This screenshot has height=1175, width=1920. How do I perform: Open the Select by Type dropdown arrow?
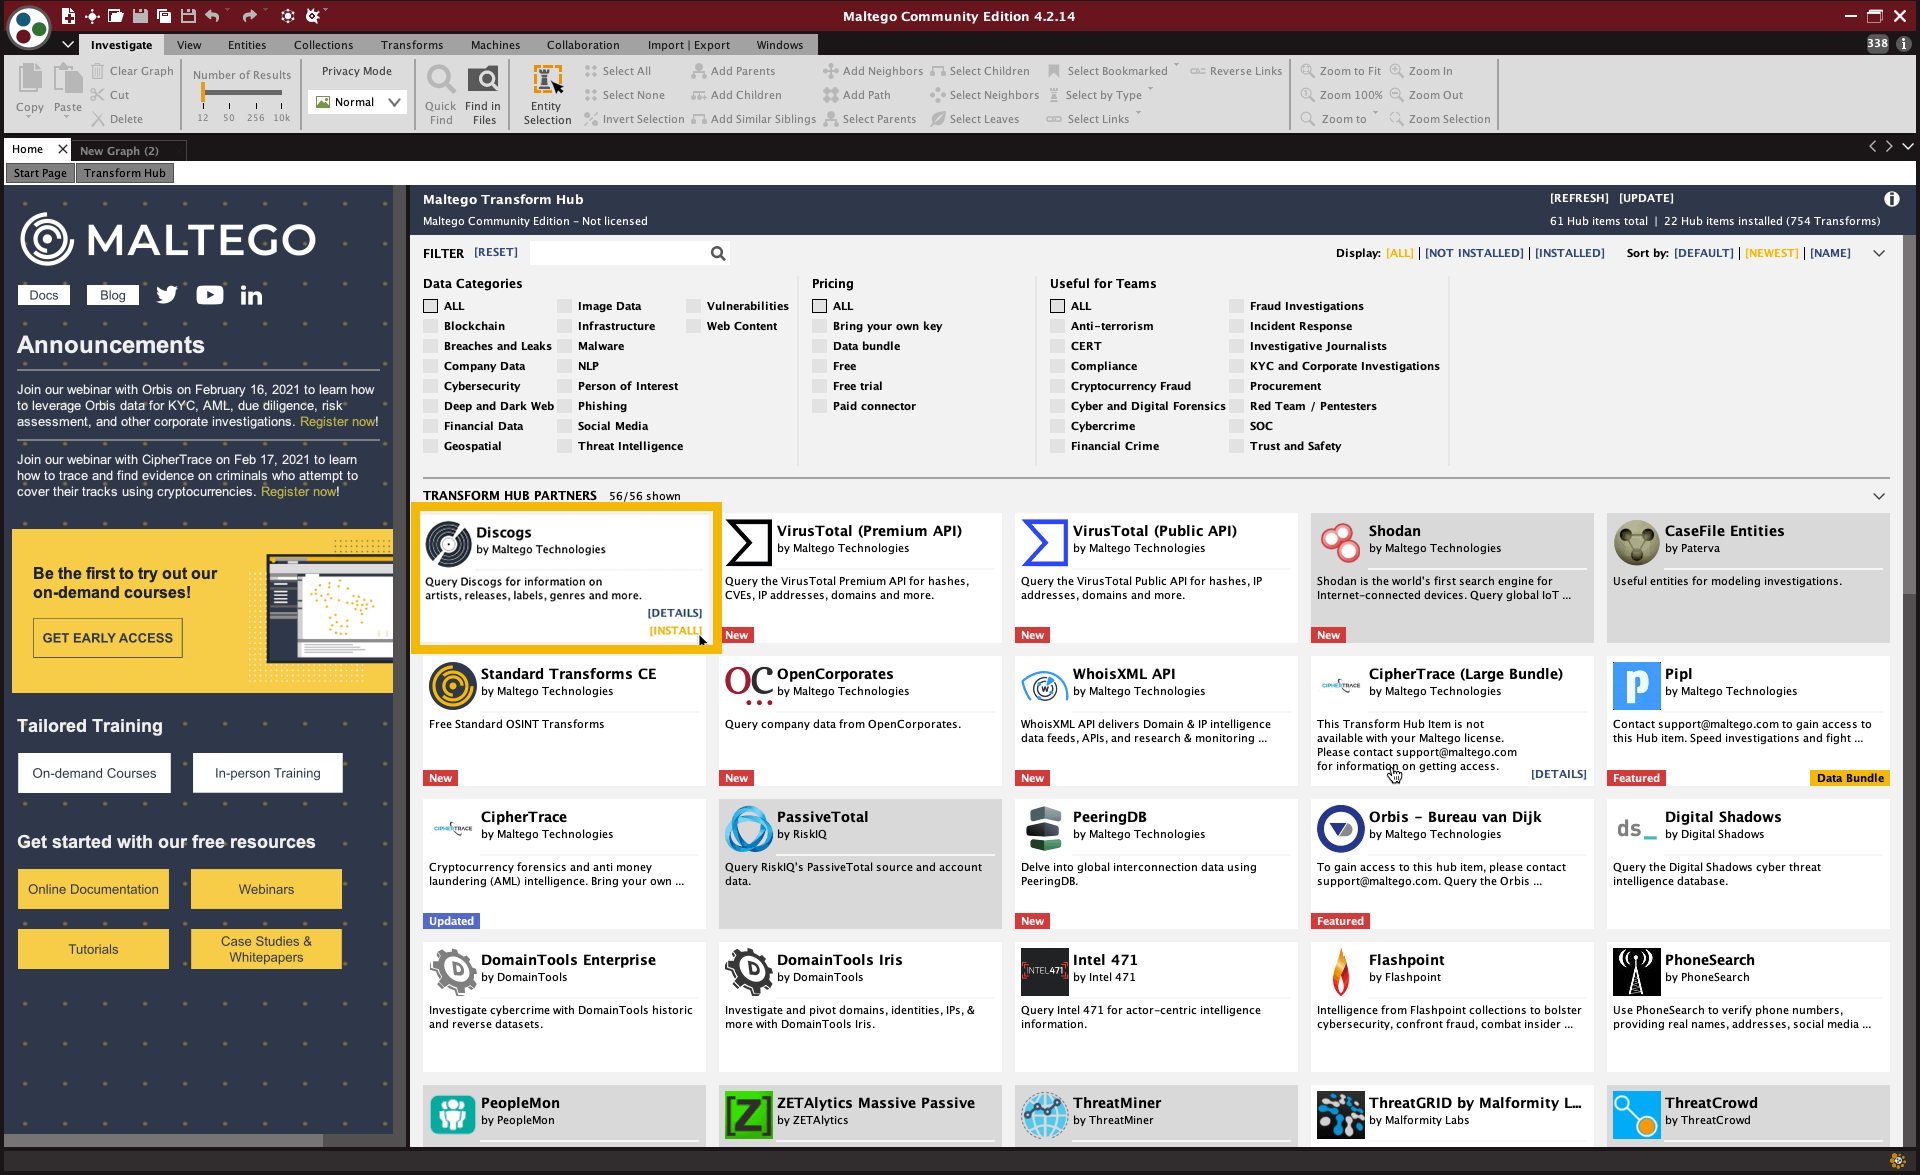(1151, 90)
